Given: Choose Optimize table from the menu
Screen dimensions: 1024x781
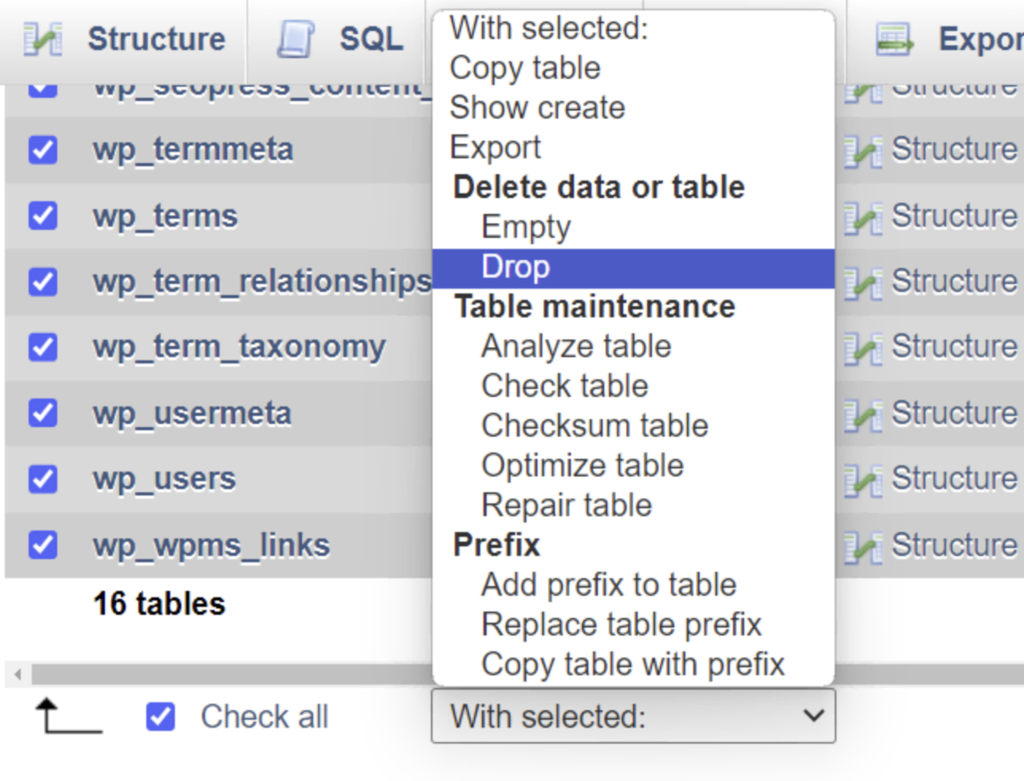Looking at the screenshot, I should coord(583,465).
